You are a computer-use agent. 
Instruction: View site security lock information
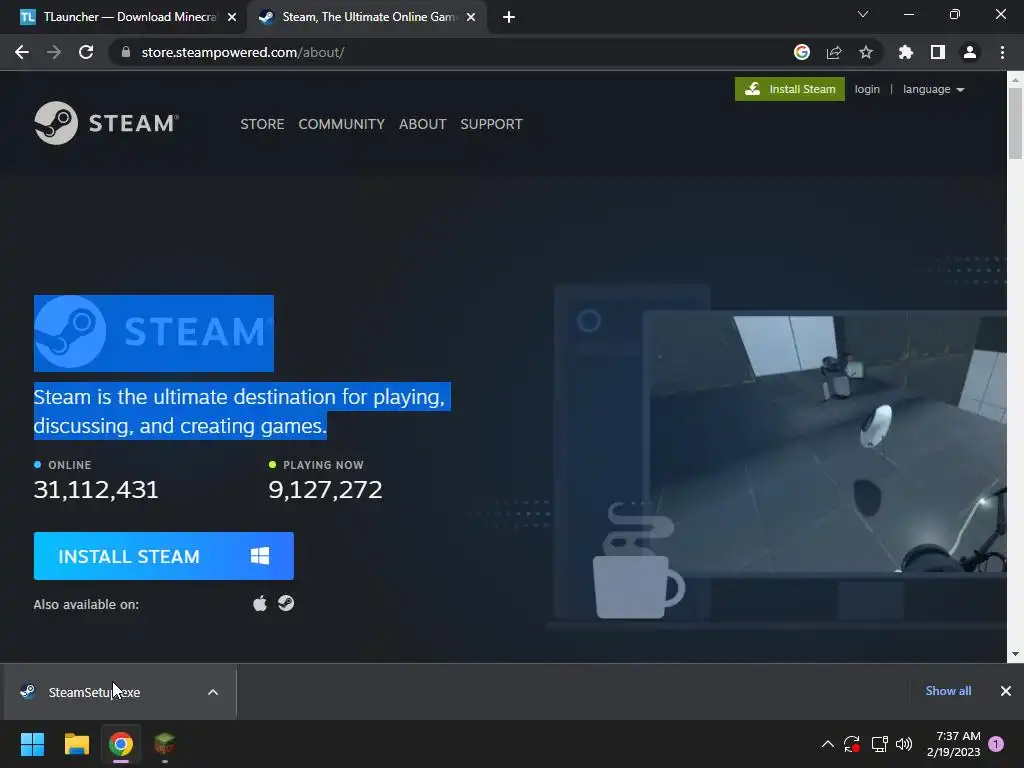126,52
